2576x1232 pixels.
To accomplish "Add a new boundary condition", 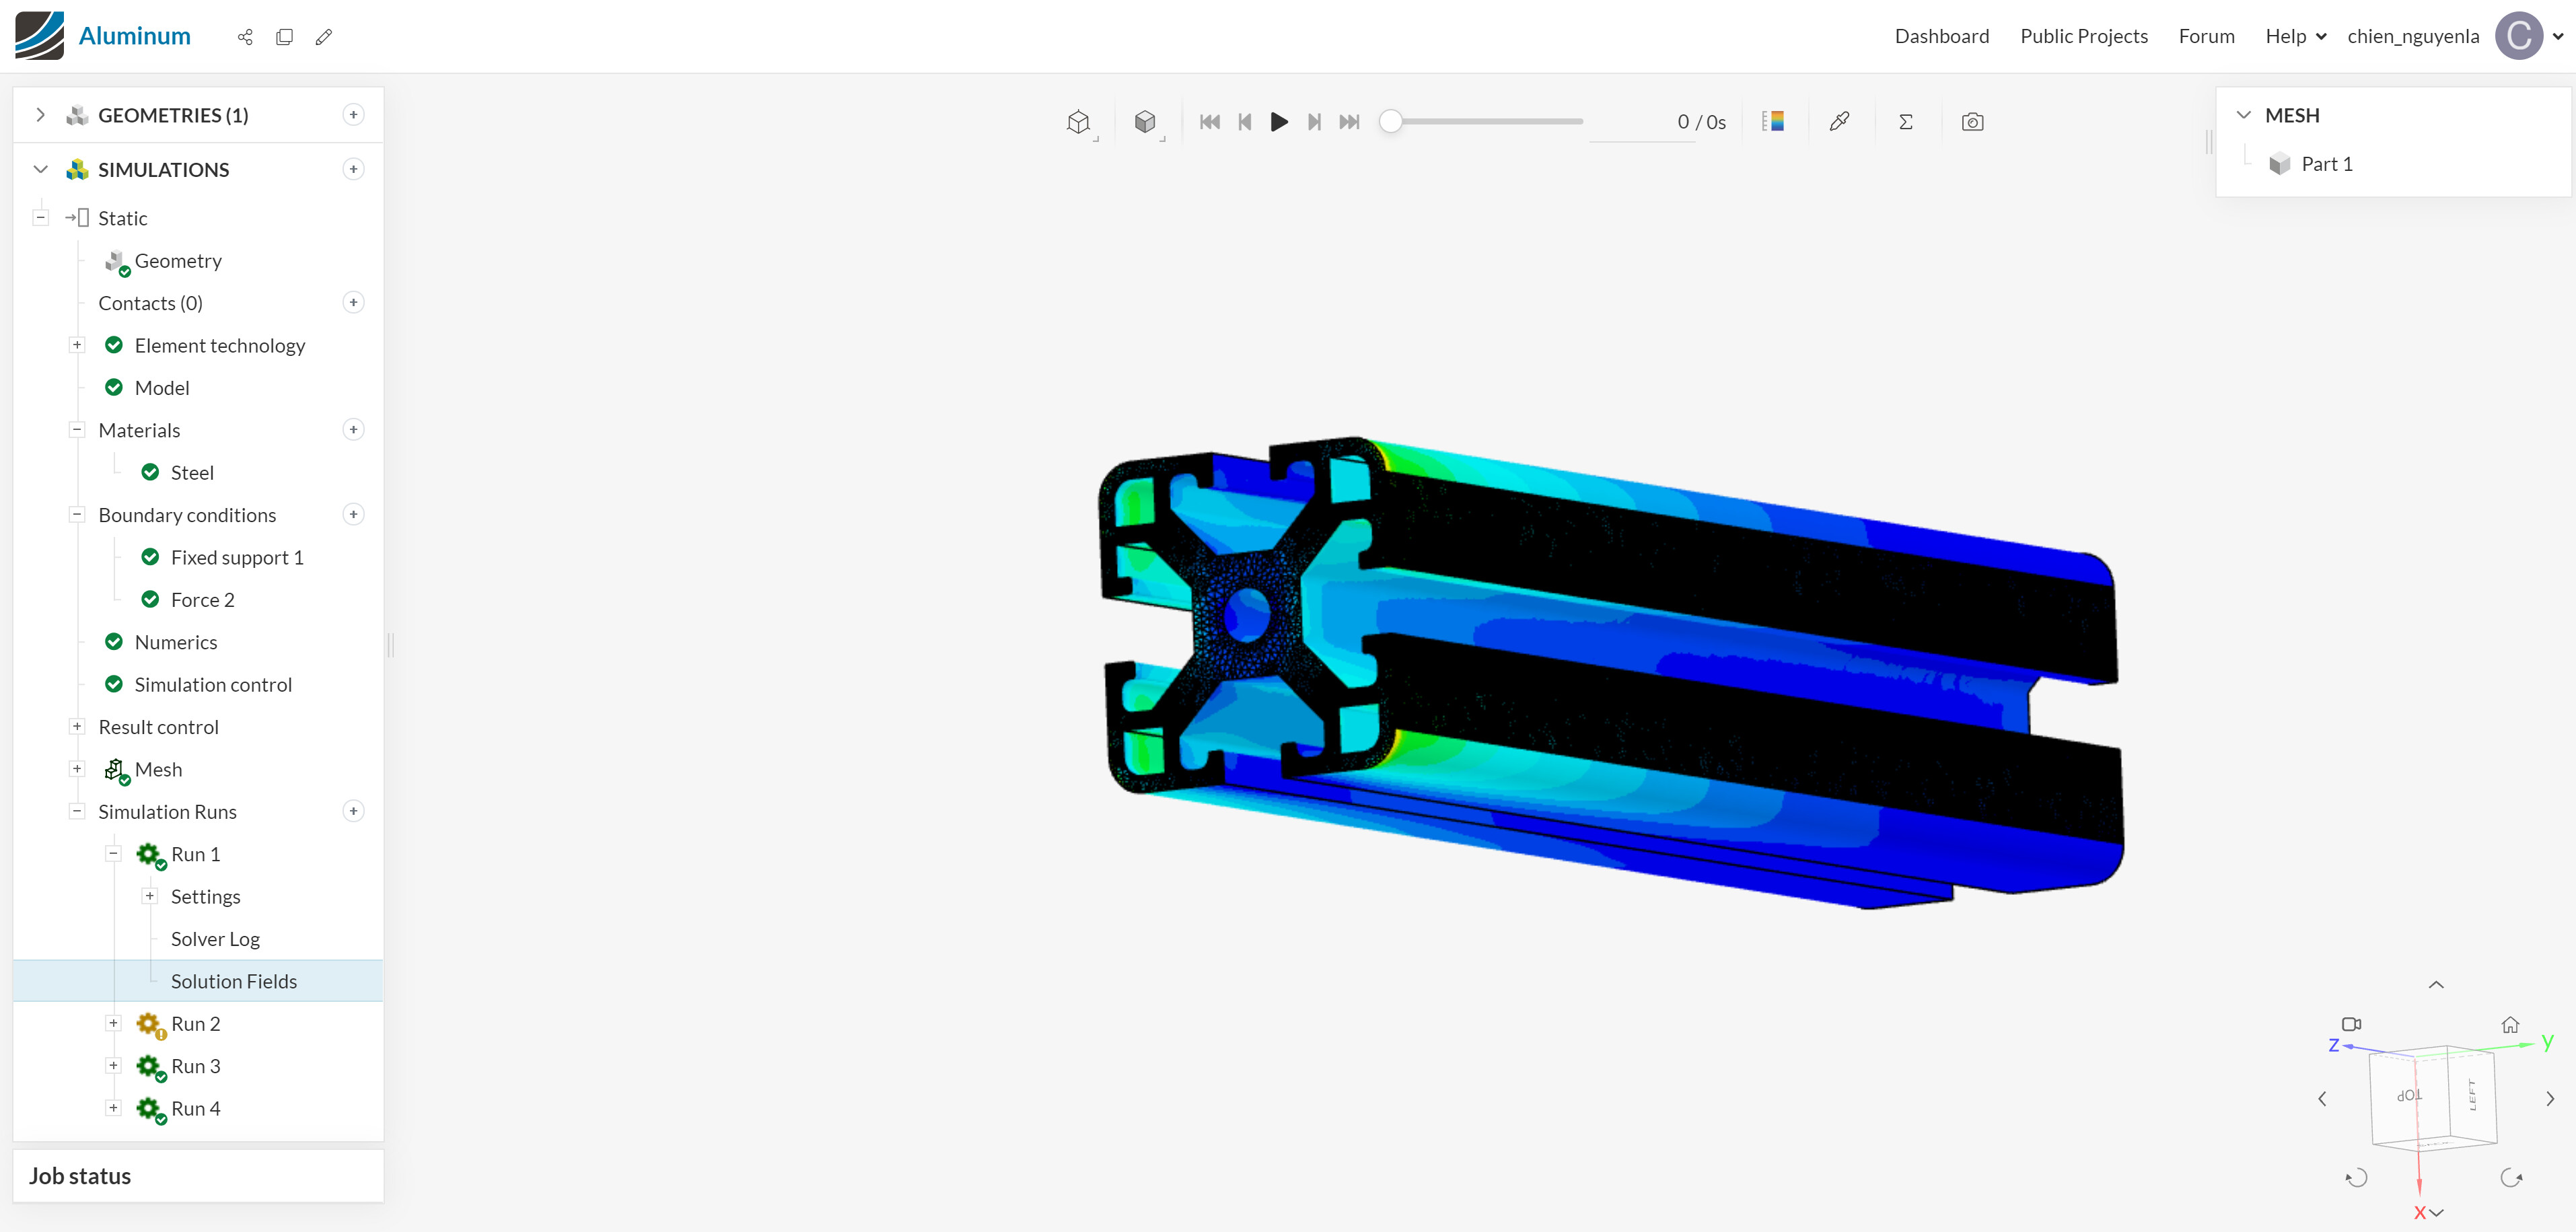I will click(x=353, y=514).
